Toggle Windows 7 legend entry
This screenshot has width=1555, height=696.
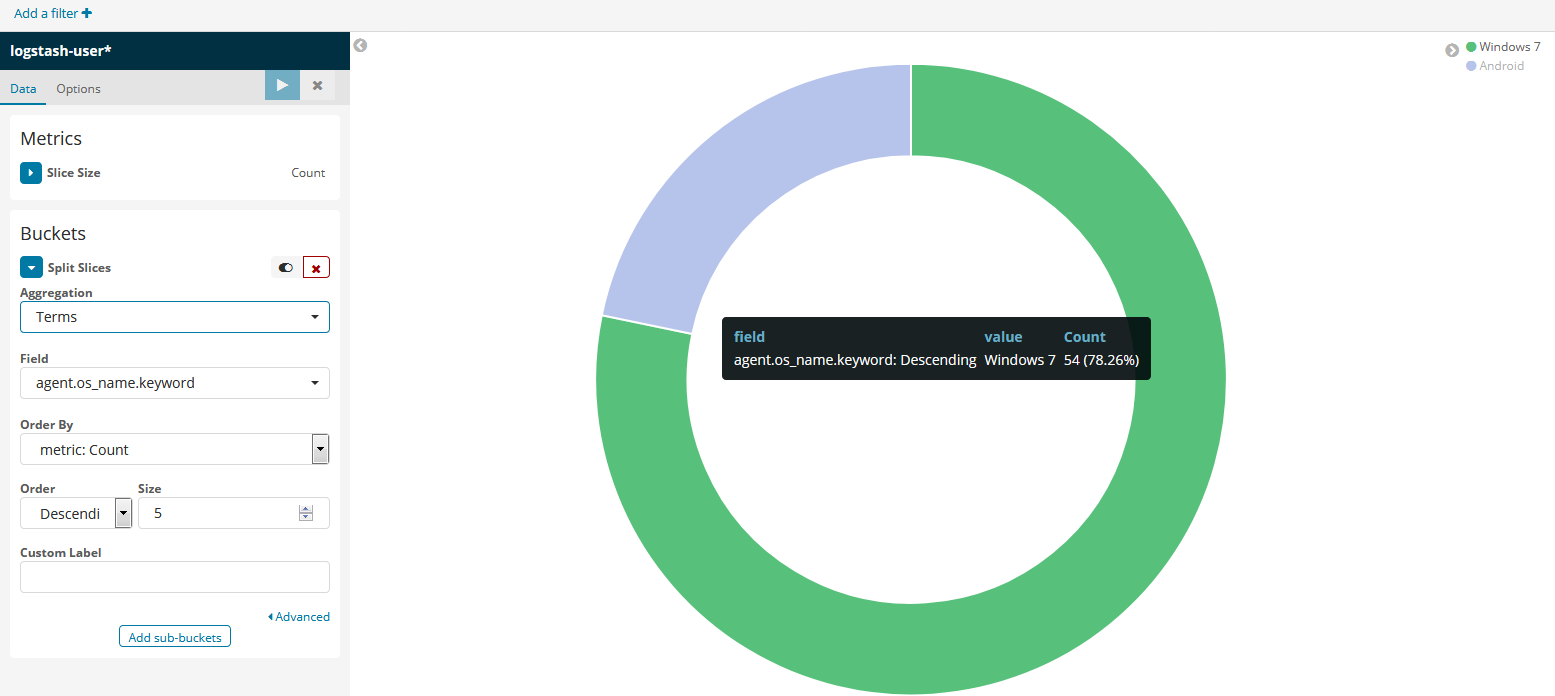pyautogui.click(x=1509, y=47)
